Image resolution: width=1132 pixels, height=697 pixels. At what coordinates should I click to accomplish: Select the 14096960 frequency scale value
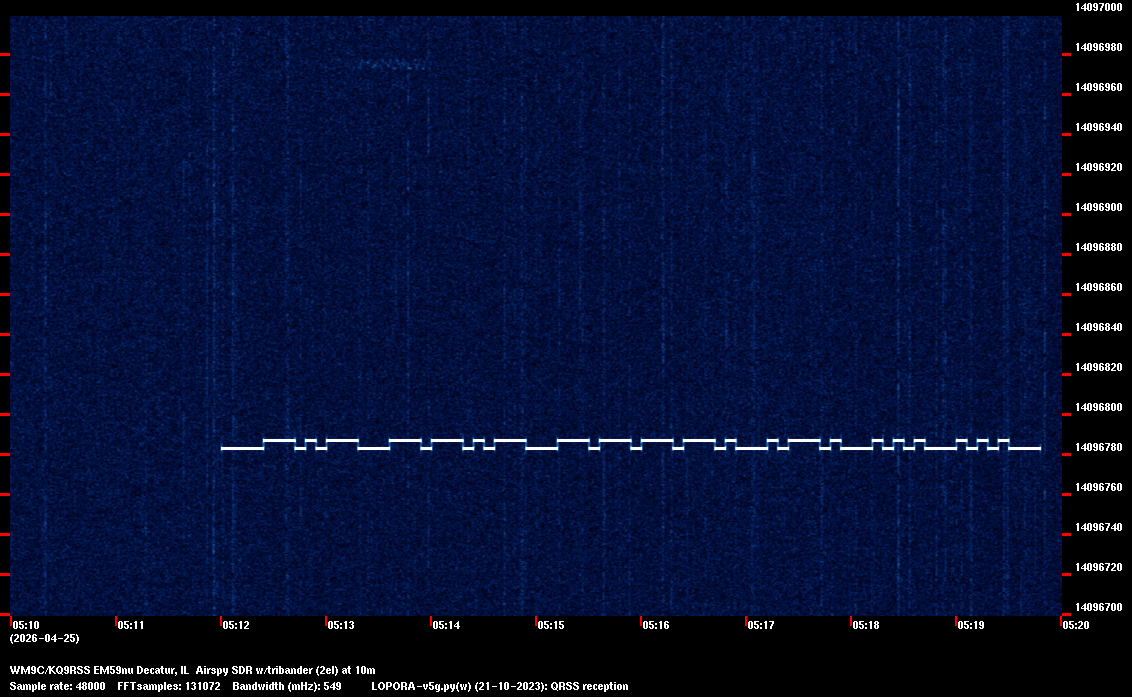[1098, 87]
